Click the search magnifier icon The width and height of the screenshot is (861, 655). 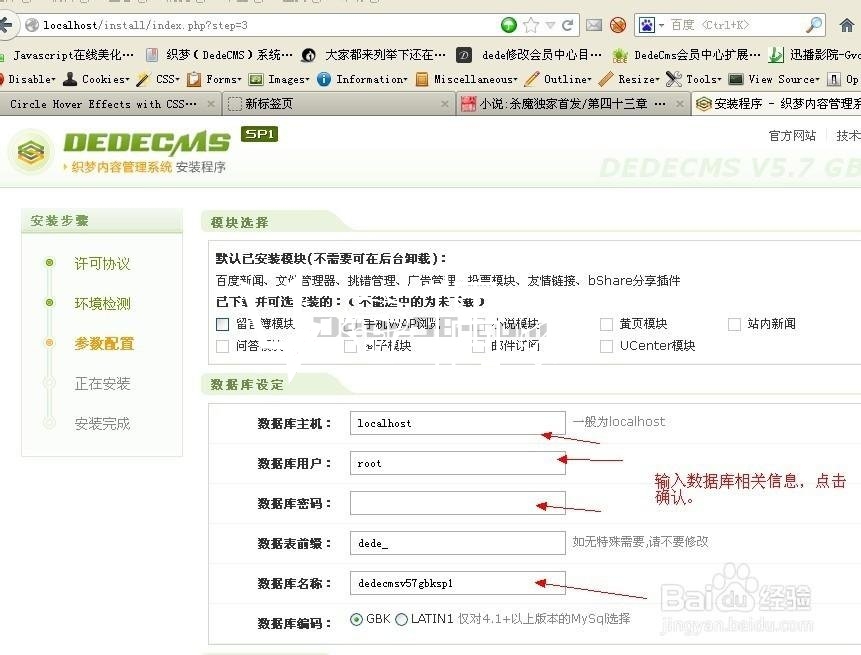[x=814, y=25]
